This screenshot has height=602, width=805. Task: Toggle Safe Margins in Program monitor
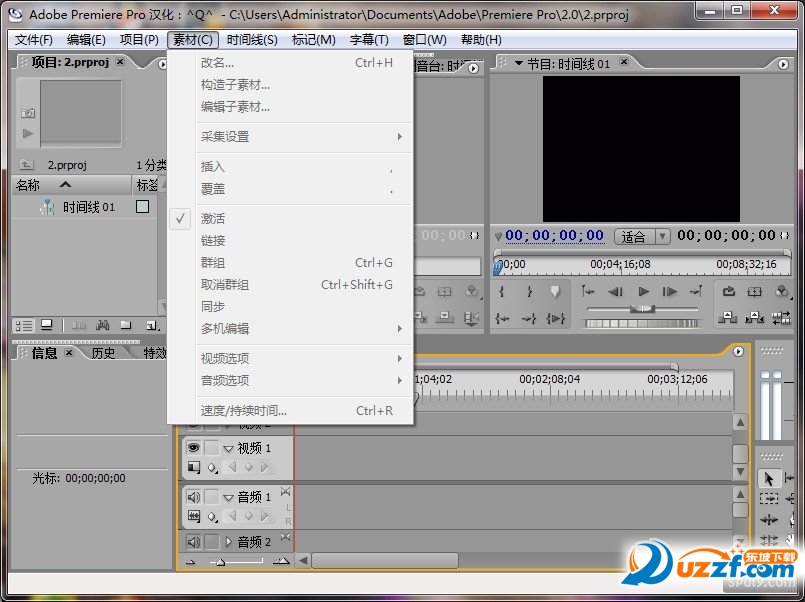pos(755,292)
